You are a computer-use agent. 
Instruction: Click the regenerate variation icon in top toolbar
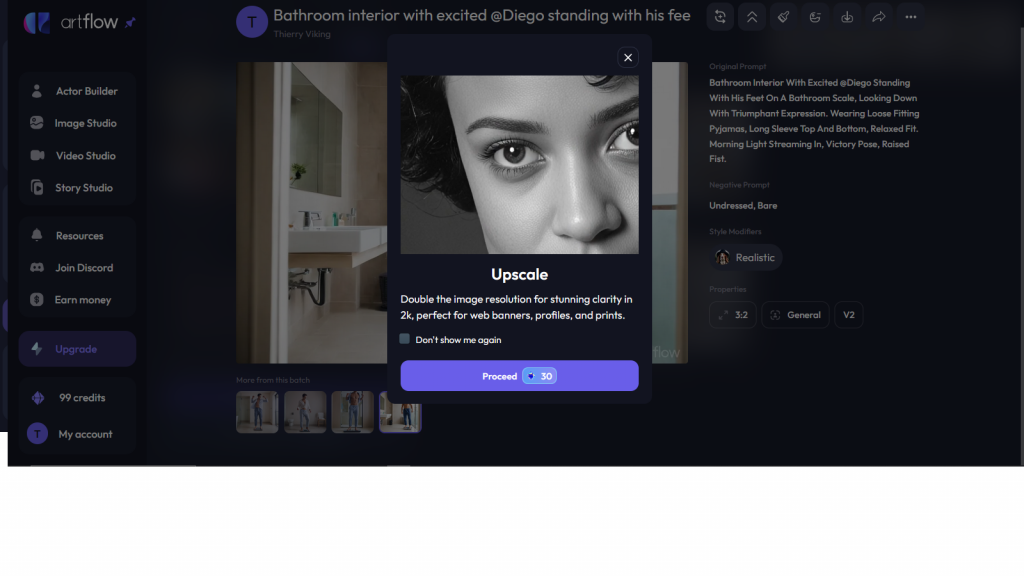click(720, 17)
